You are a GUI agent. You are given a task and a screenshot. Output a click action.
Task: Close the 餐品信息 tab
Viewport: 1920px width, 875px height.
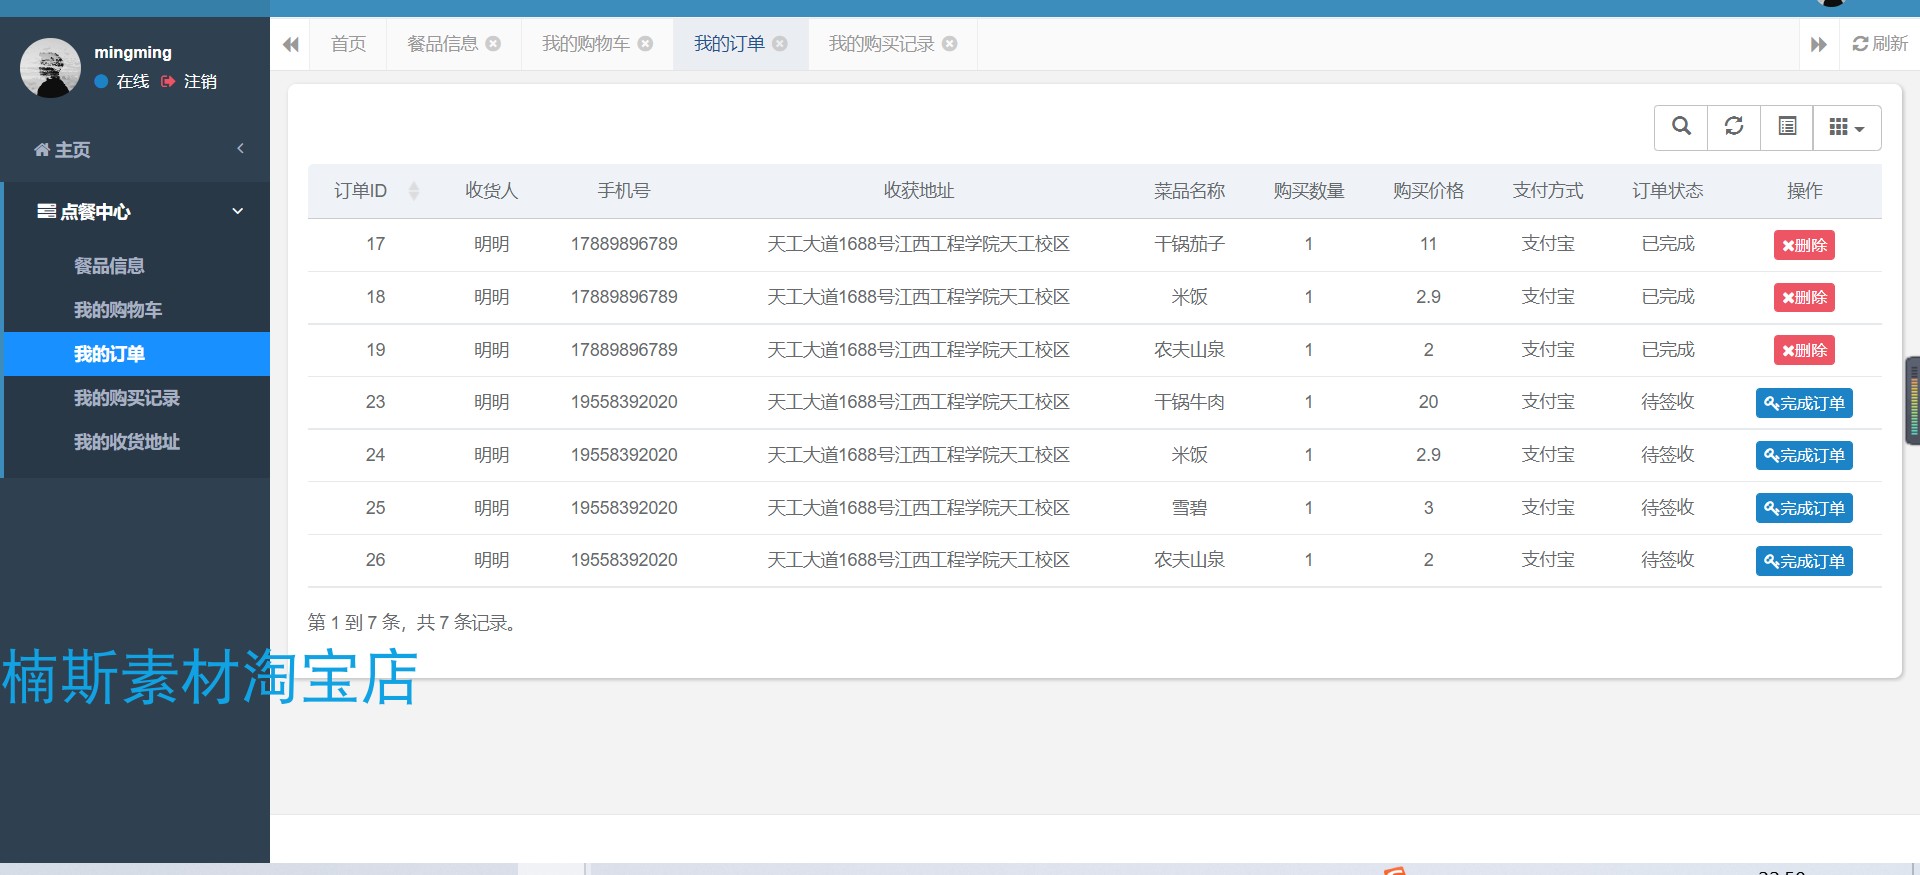click(x=493, y=44)
